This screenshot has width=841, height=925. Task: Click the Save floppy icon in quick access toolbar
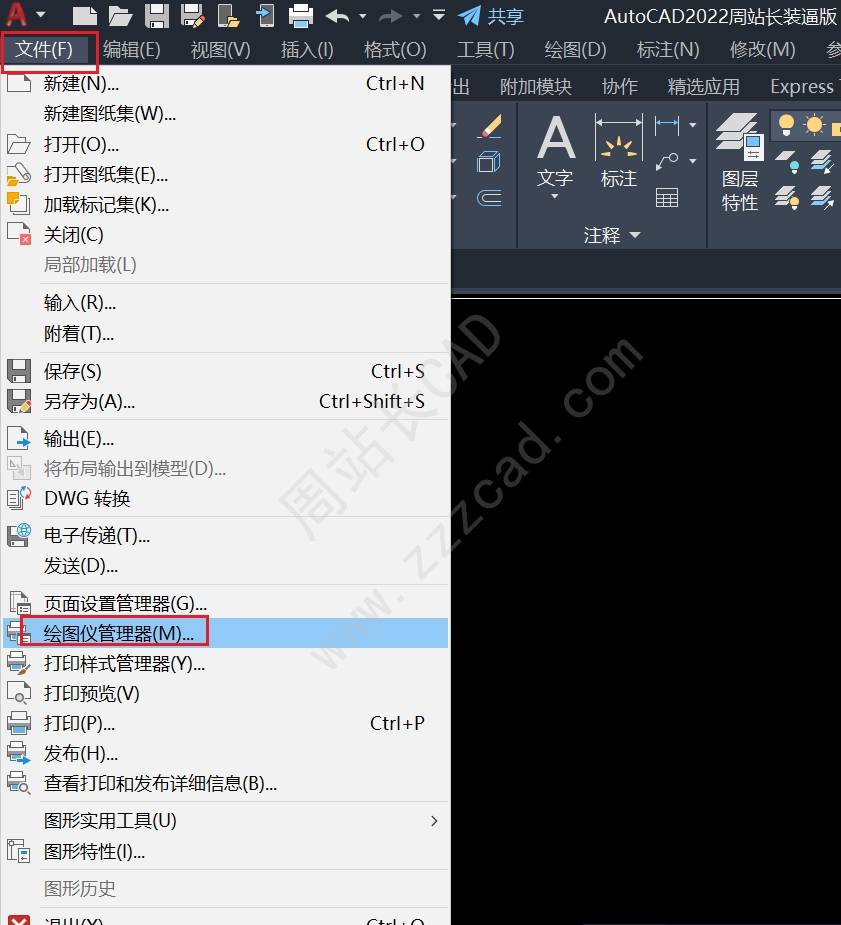pos(157,16)
